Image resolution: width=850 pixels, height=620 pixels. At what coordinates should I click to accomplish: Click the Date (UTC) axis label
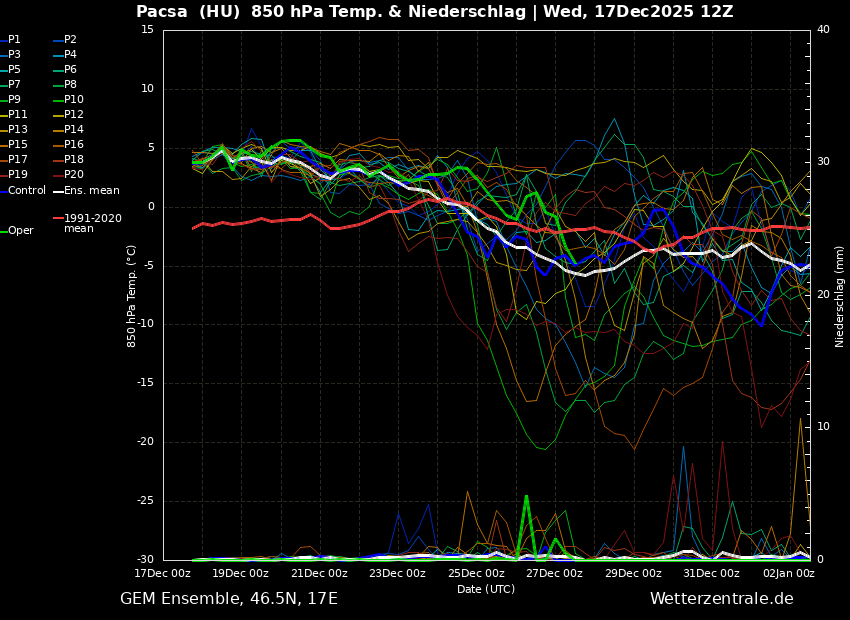click(x=486, y=590)
